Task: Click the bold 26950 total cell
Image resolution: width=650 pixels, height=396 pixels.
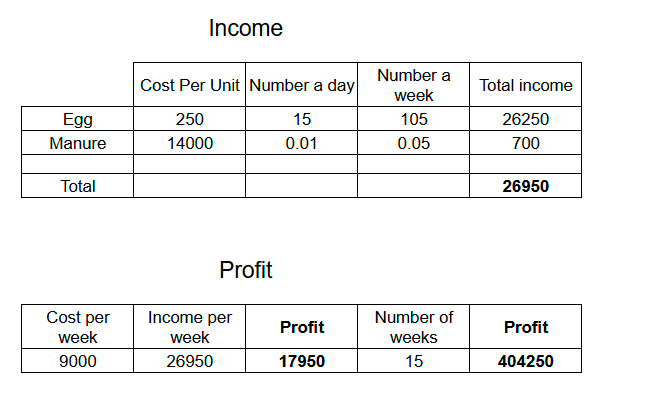Action: [525, 186]
